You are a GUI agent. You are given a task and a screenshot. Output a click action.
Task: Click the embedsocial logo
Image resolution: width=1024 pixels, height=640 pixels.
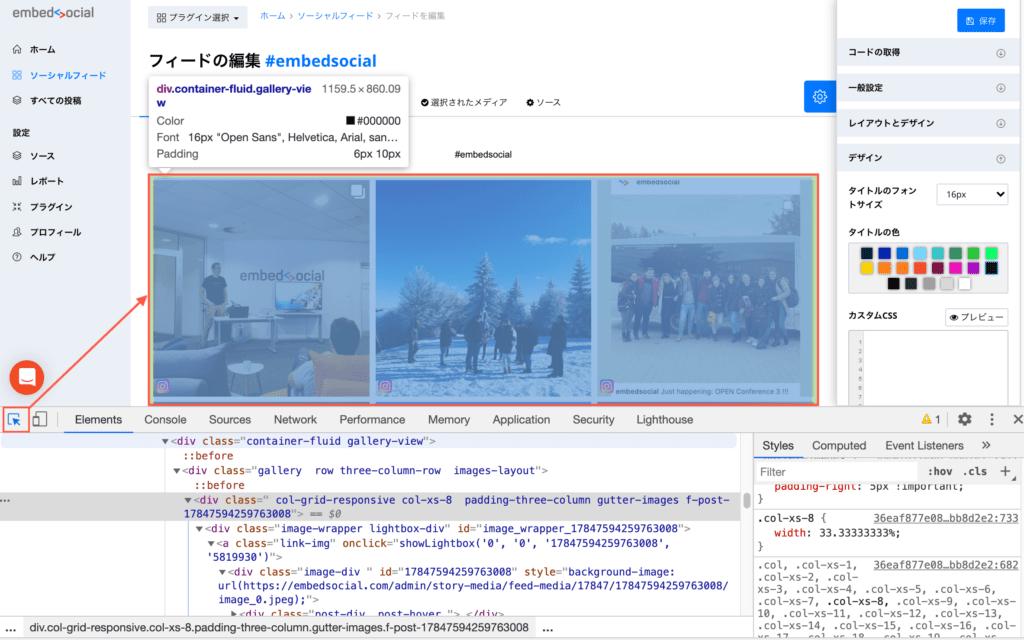[53, 12]
